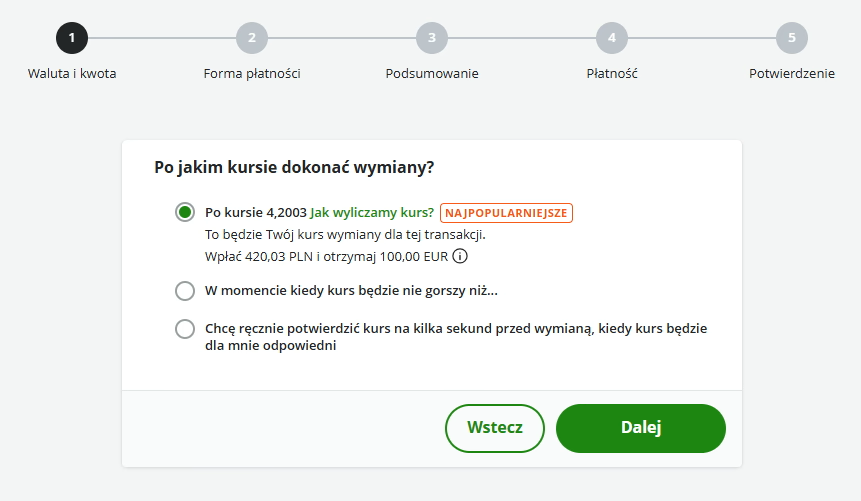Click the 'Potwierdzenie' step label

click(x=792, y=74)
